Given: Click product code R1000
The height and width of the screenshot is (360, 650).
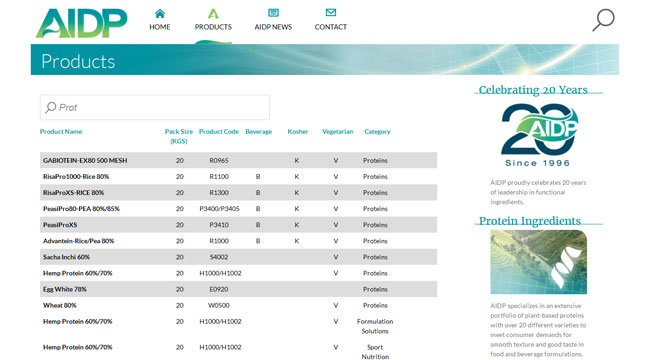Looking at the screenshot, I should (x=219, y=241).
